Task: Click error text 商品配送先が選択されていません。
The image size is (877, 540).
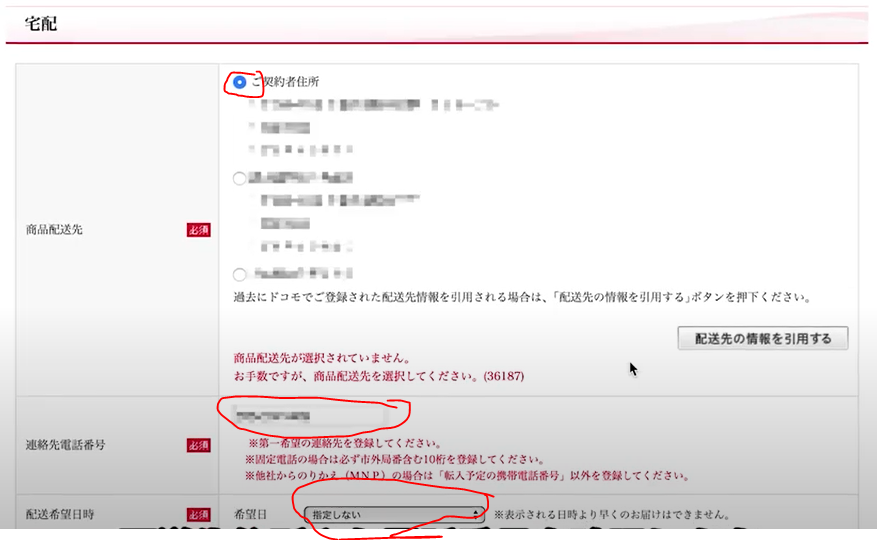Action: pos(323,358)
